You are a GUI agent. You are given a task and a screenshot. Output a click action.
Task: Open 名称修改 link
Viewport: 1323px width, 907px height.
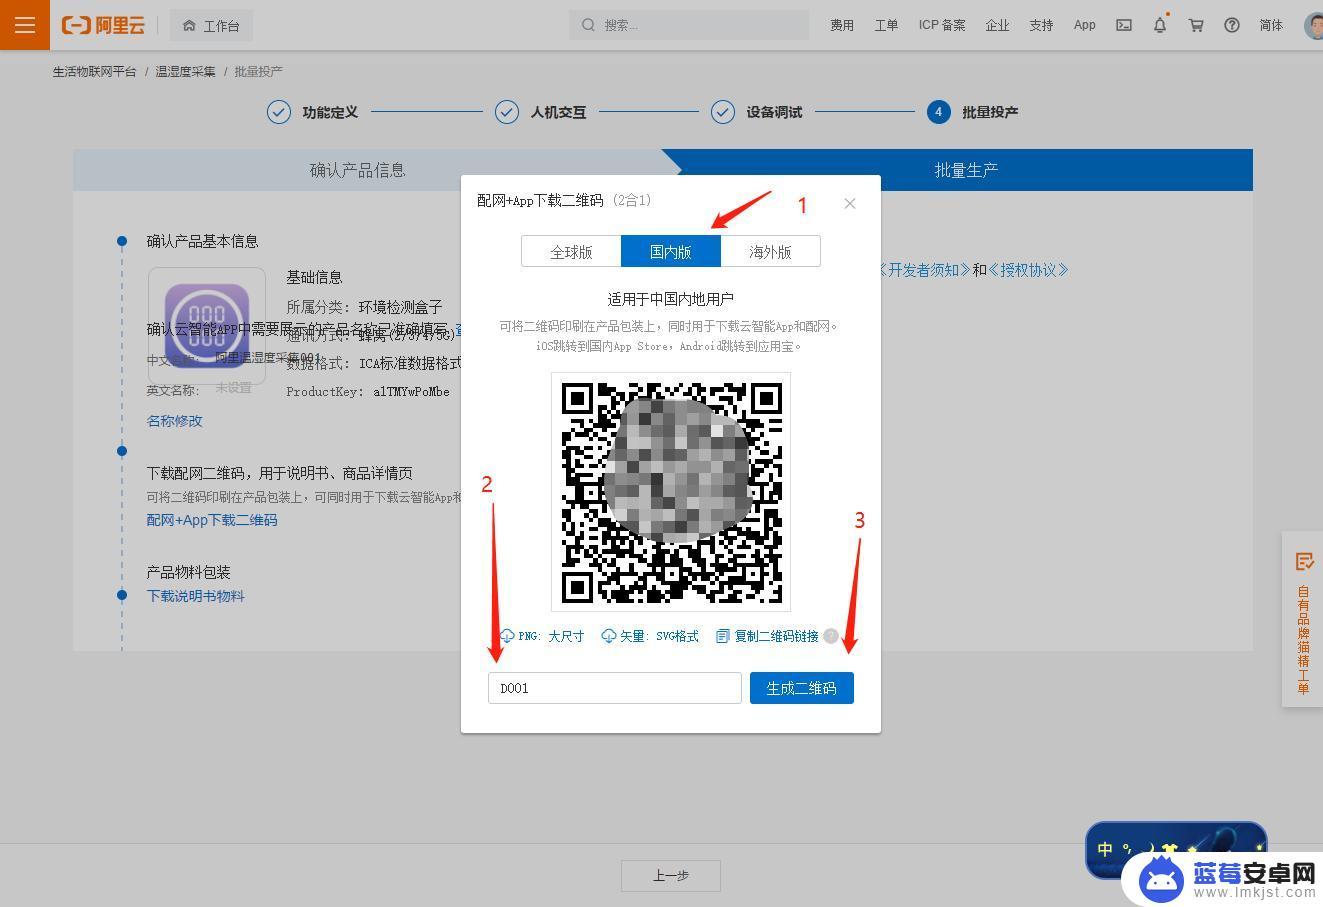coord(175,421)
